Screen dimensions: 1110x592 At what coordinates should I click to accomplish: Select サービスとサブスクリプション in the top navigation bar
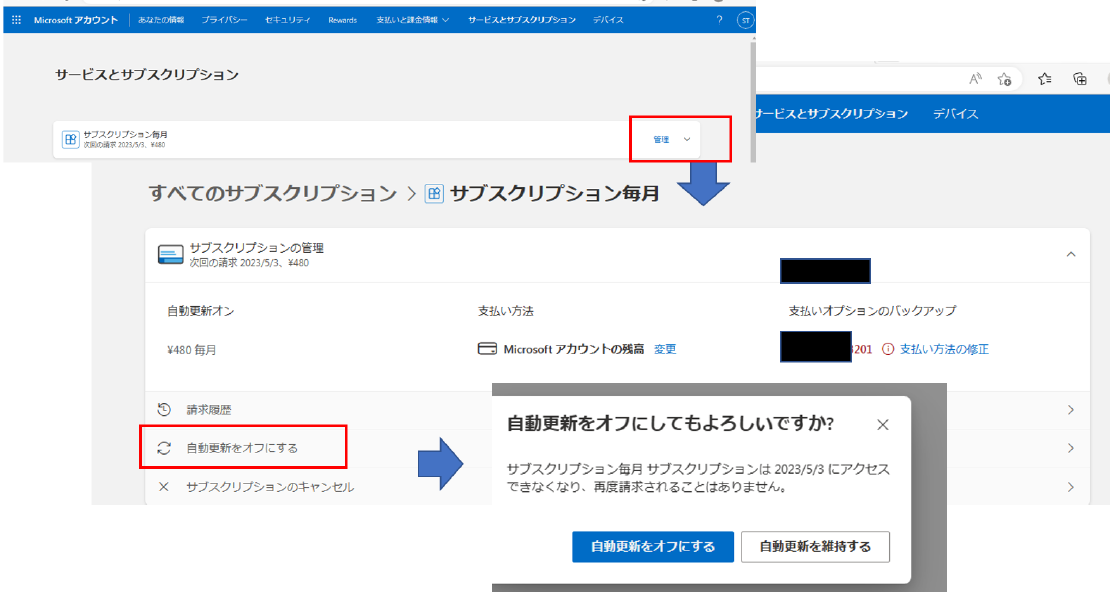point(522,20)
